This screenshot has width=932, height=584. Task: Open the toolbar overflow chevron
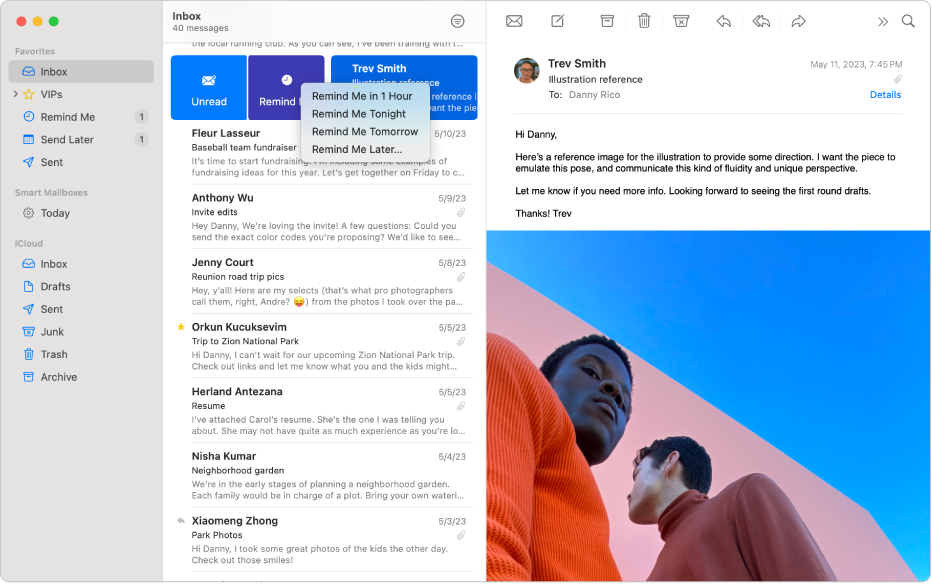tap(882, 20)
